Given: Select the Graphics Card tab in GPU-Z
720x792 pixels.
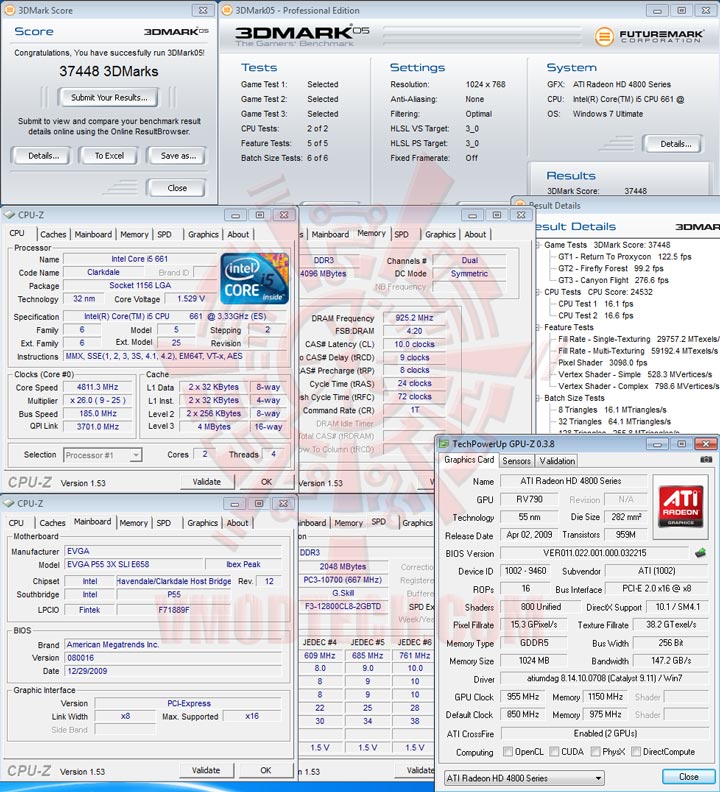Looking at the screenshot, I should [x=469, y=460].
